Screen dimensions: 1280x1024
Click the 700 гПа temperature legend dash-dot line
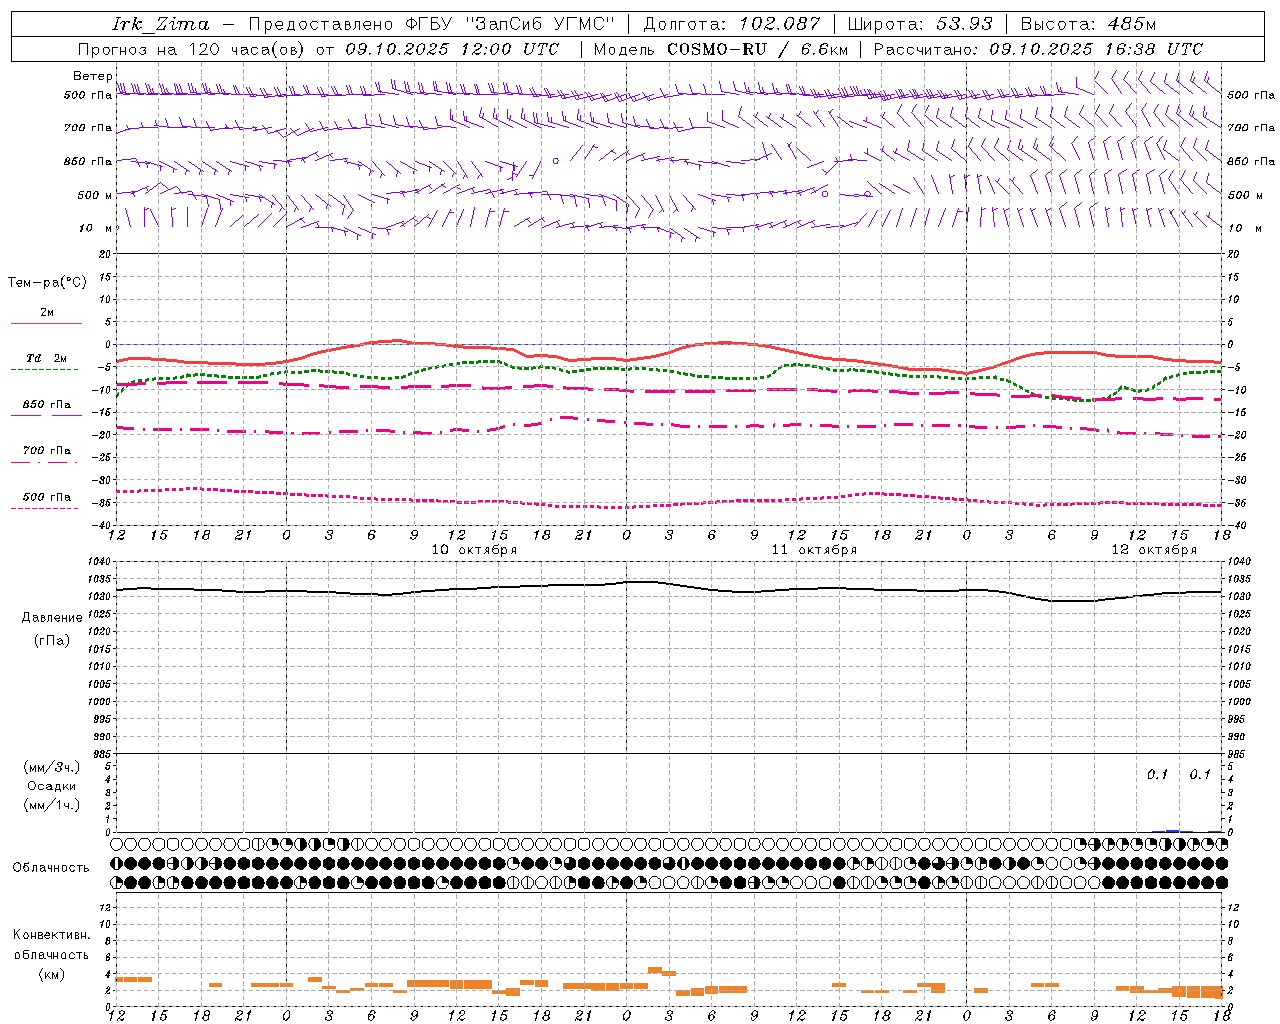click(x=46, y=462)
